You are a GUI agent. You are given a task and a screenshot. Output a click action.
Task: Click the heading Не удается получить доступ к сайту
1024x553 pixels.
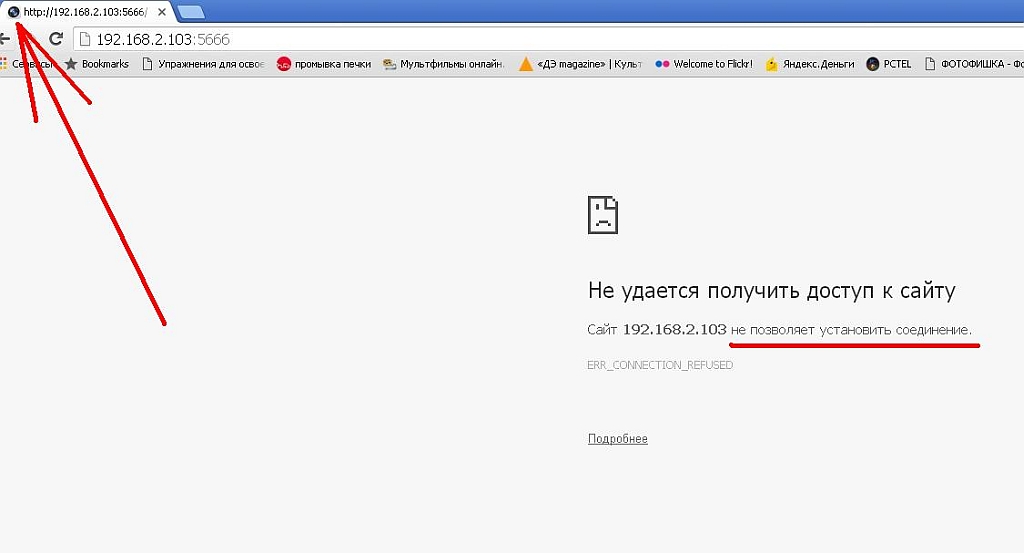771,290
